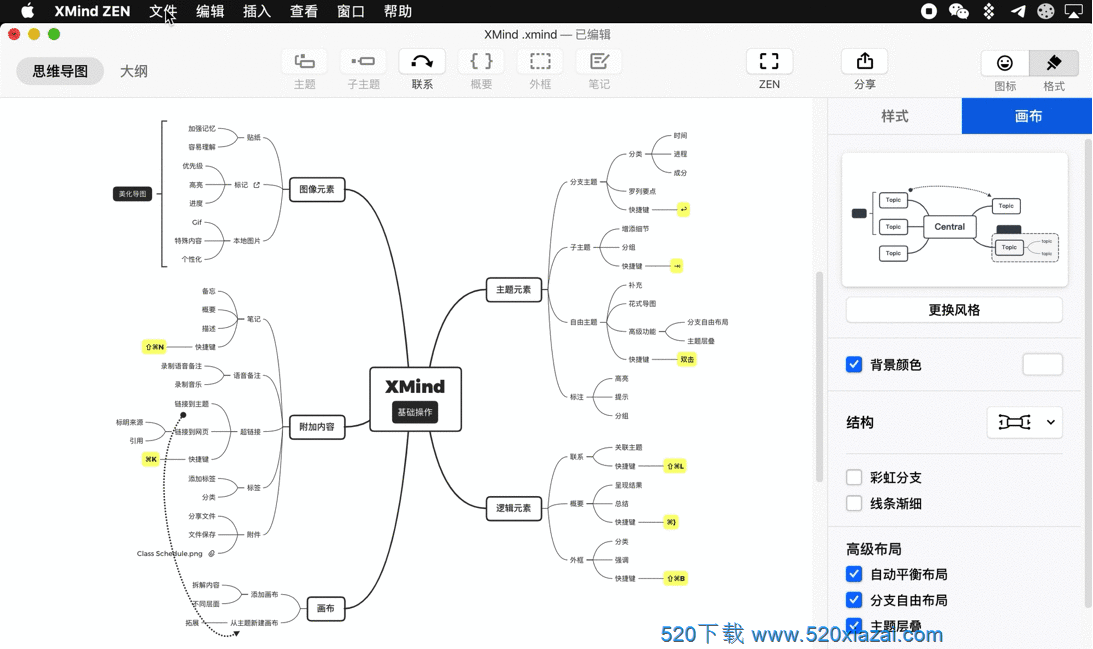Open the 结构 structure dropdown
Viewport: 1093px width, 649px height.
click(1025, 422)
